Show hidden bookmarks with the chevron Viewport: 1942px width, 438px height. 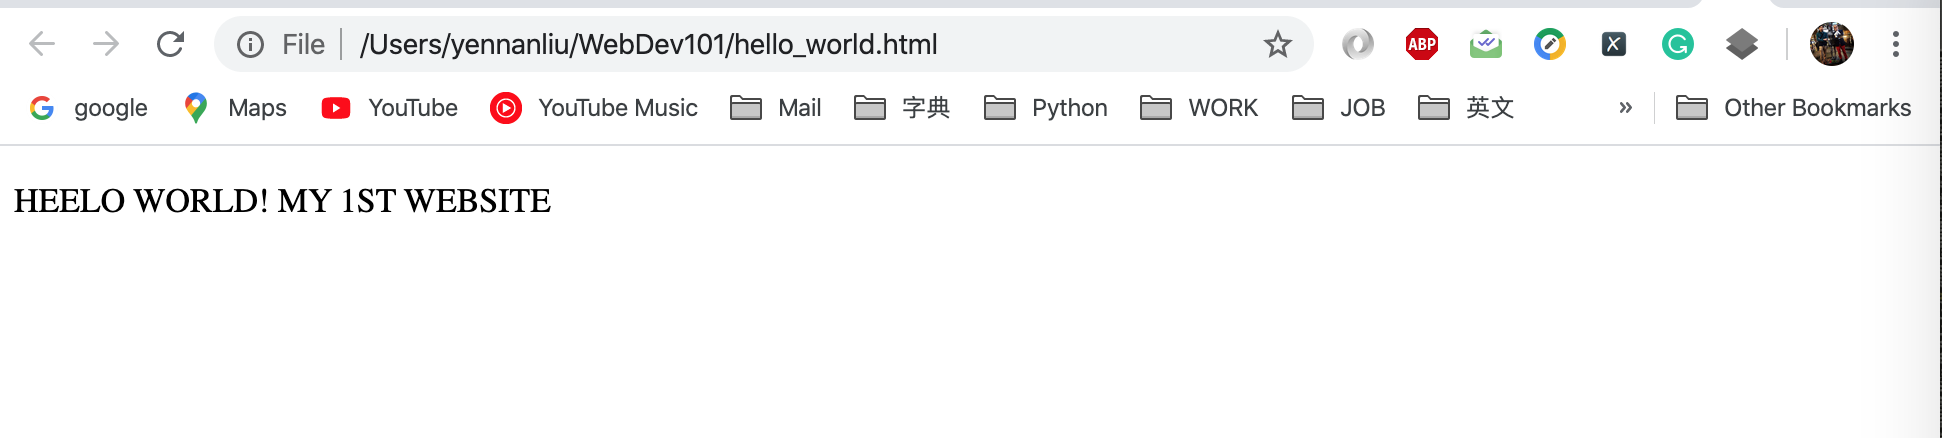tap(1625, 108)
